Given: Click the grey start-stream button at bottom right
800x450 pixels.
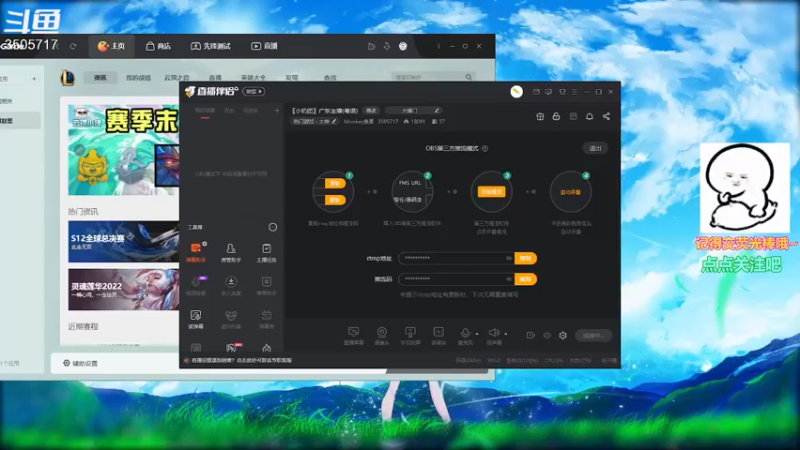Looking at the screenshot, I should (x=593, y=335).
